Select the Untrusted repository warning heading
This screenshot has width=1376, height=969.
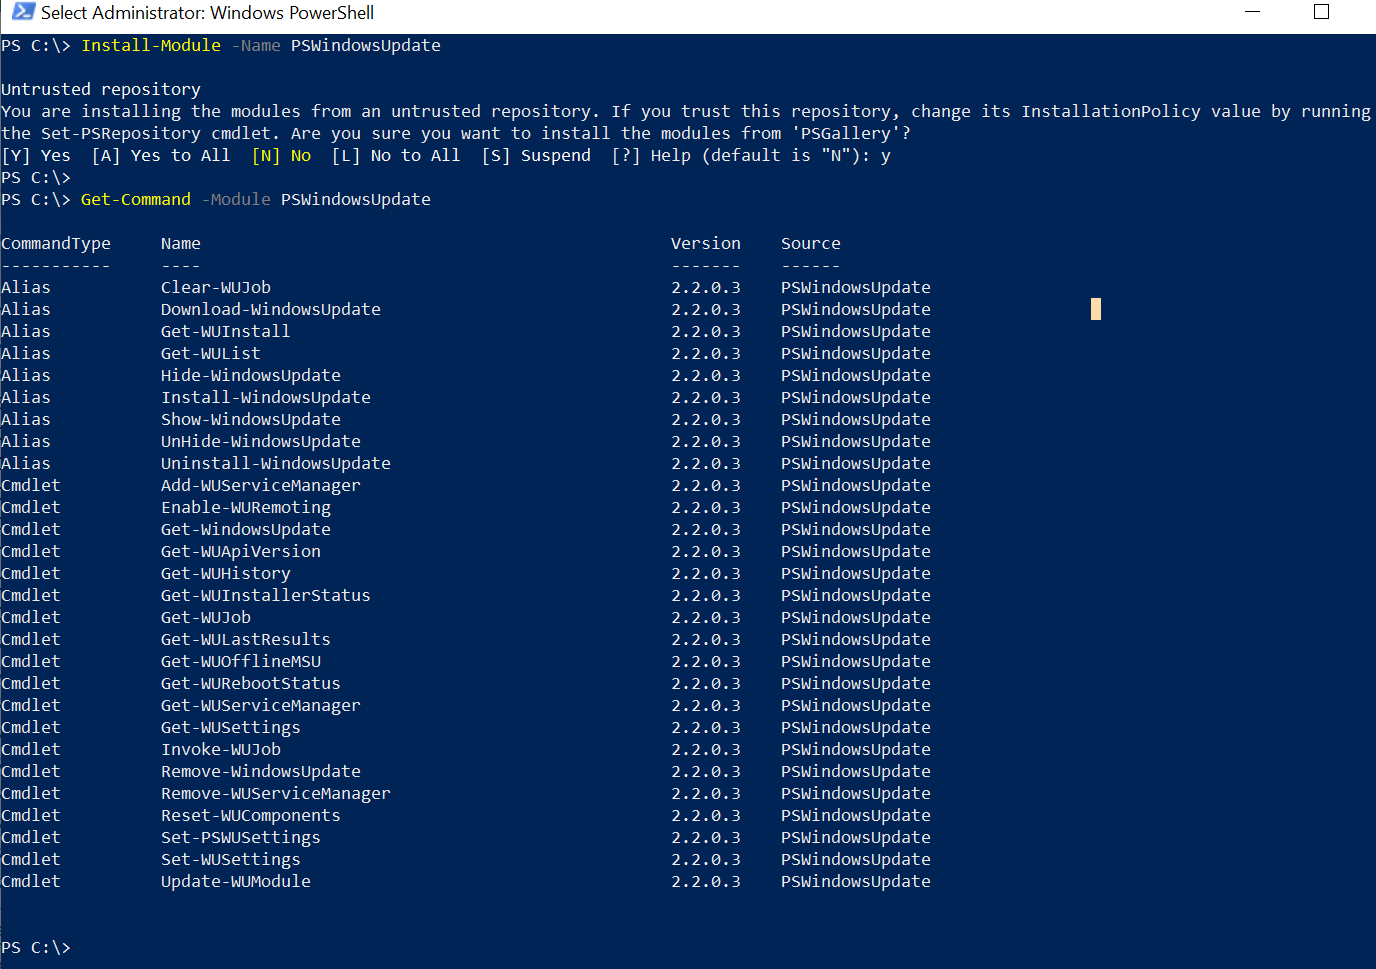point(100,89)
